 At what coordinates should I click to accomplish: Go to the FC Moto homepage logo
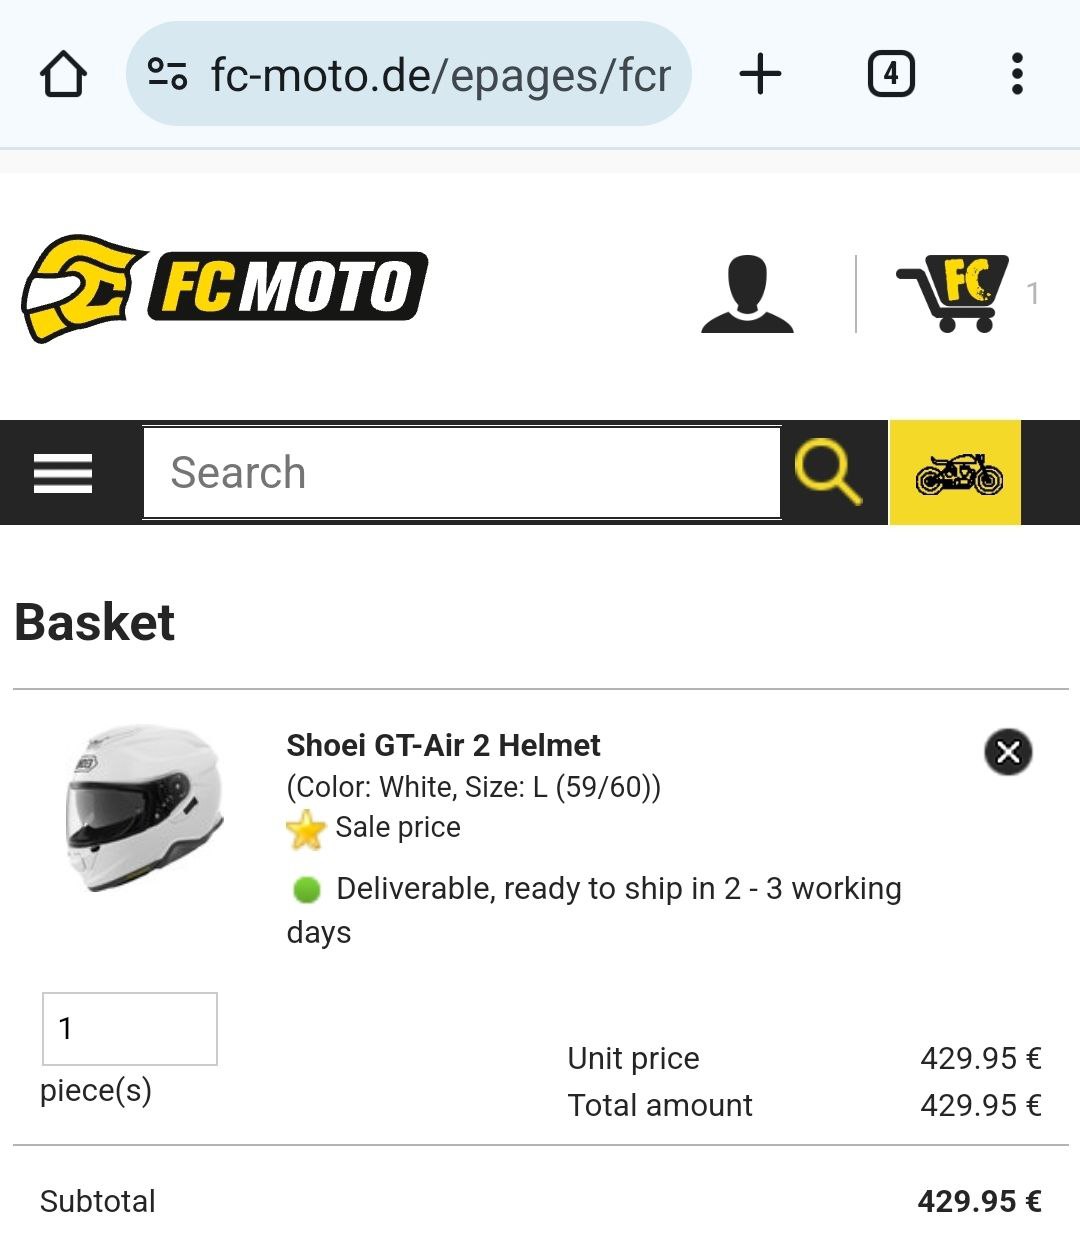coord(225,288)
